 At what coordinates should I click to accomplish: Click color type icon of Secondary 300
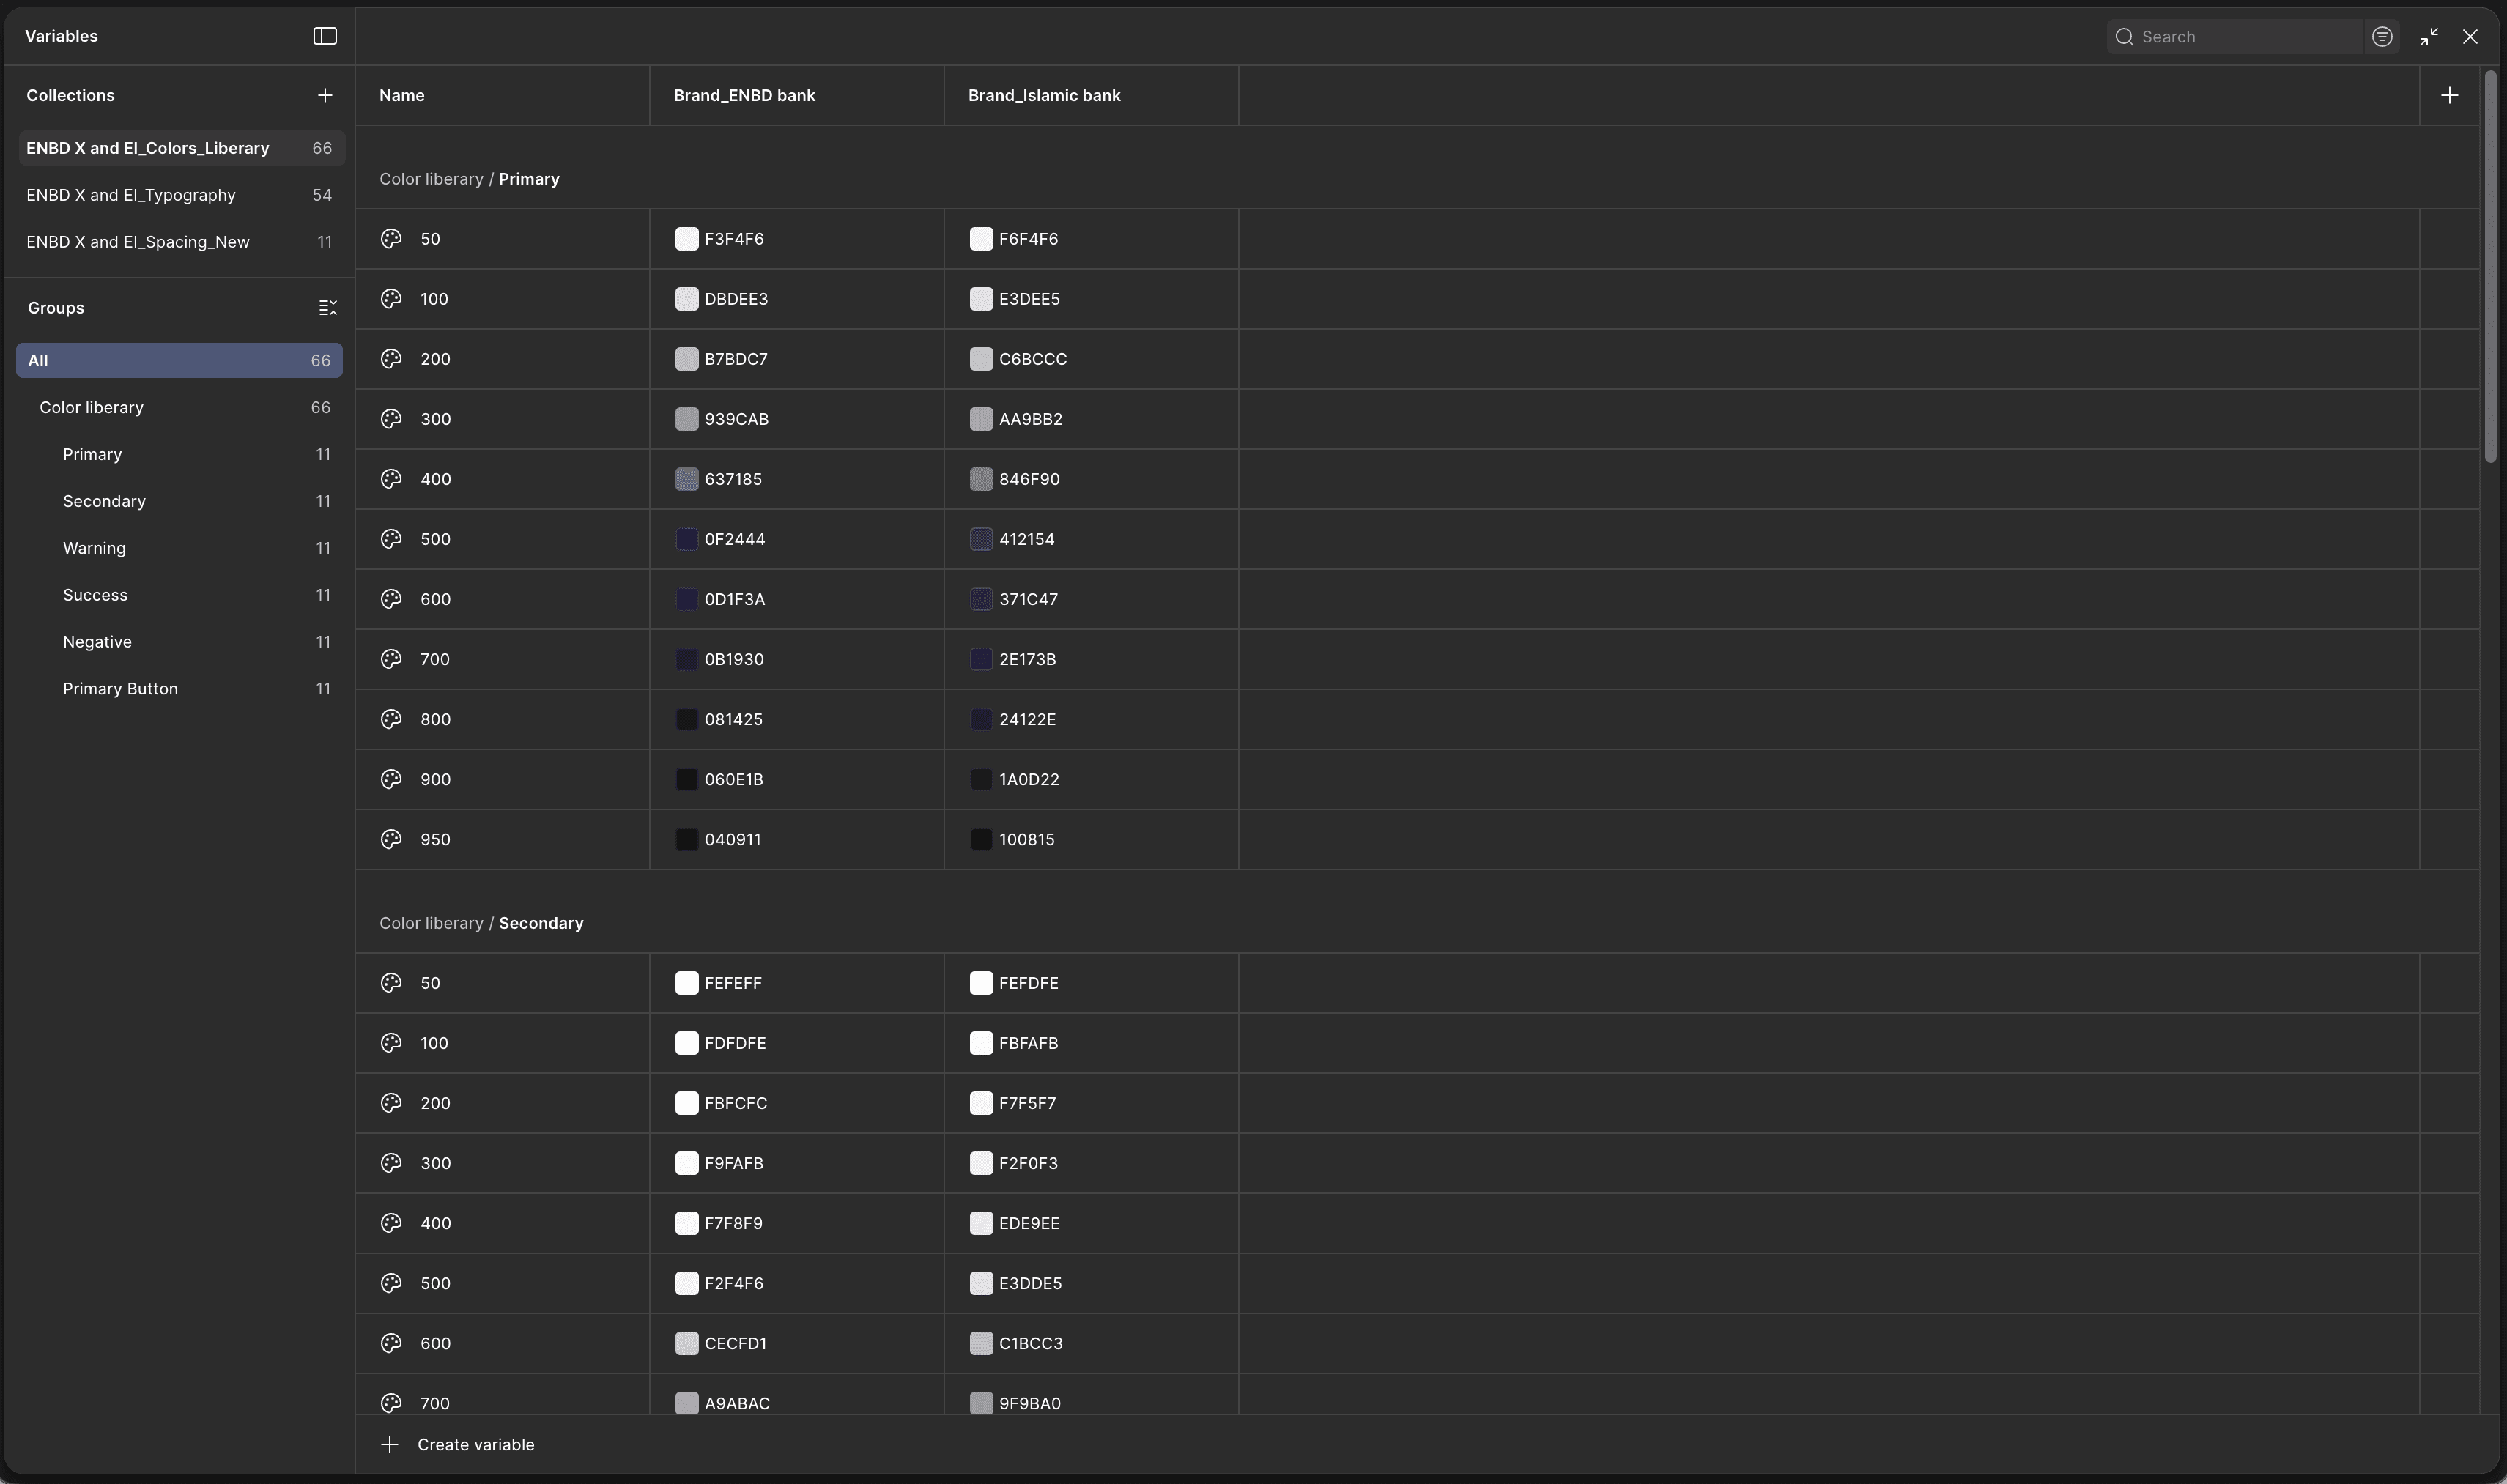coord(391,1163)
